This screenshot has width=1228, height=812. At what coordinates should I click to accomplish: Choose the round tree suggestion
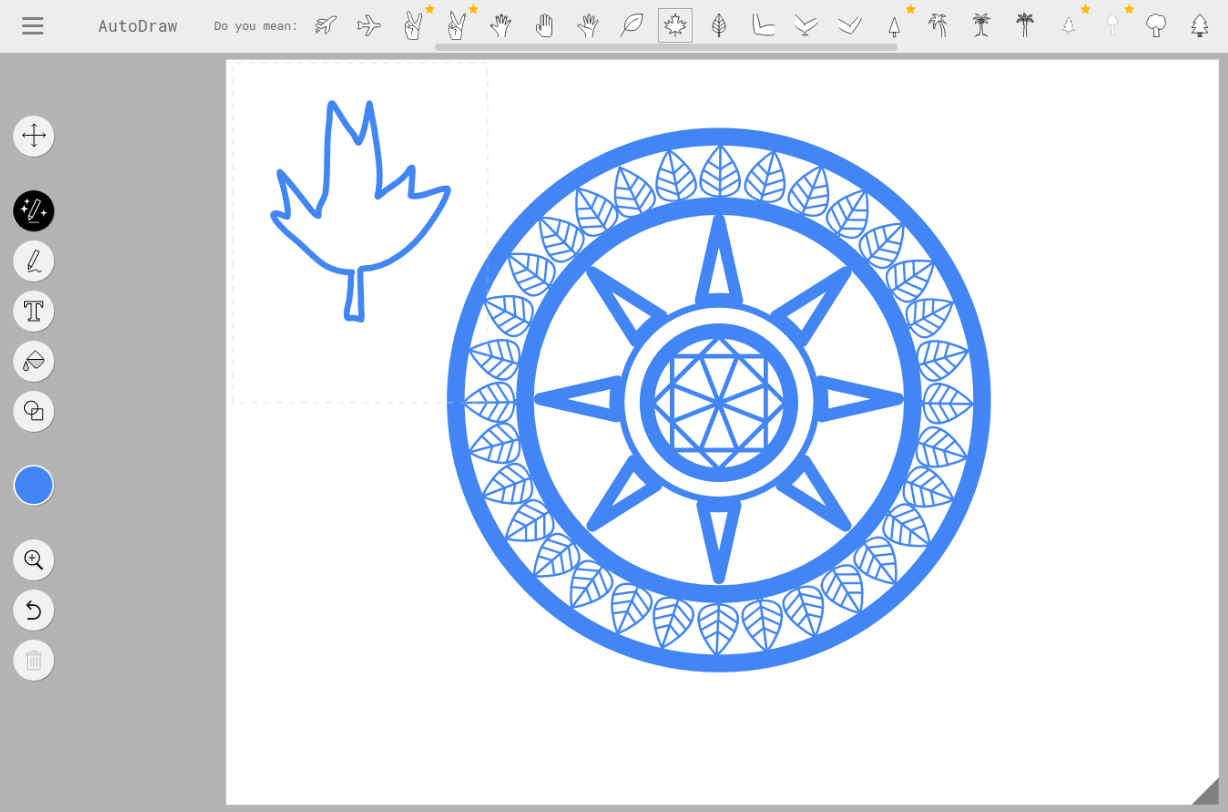pyautogui.click(x=1156, y=25)
